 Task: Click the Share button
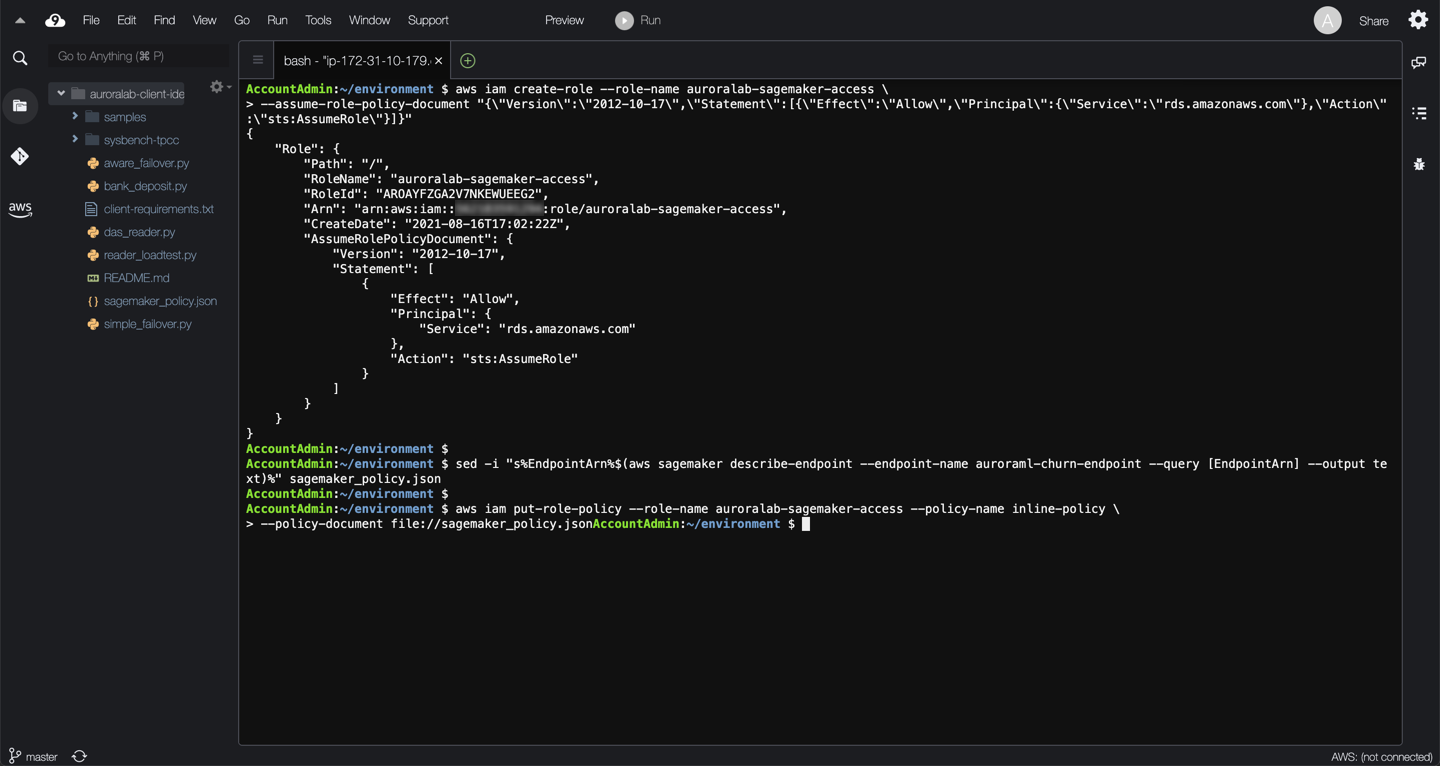(x=1373, y=21)
